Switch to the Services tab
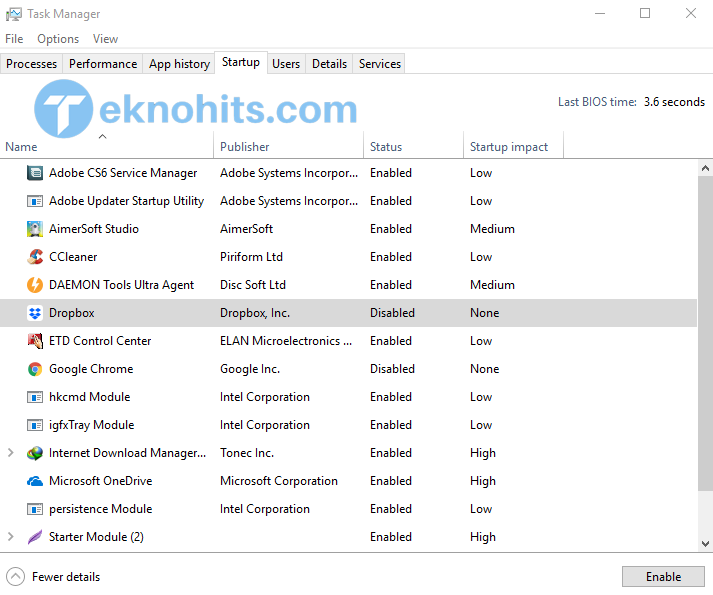This screenshot has width=713, height=595. coord(380,64)
